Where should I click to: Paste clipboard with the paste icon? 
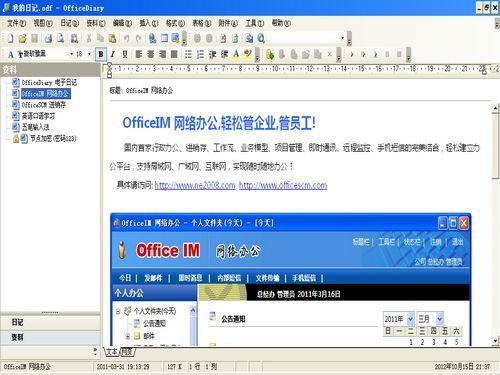[x=113, y=38]
